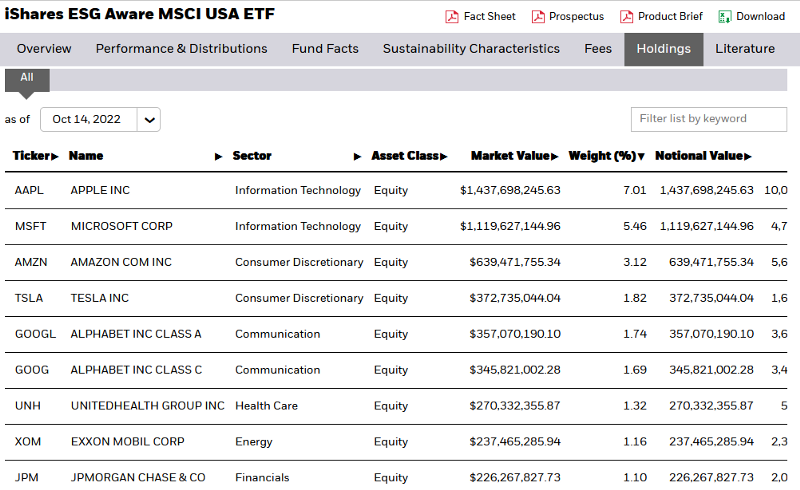Click the Prospectus PDF icon

click(x=538, y=17)
